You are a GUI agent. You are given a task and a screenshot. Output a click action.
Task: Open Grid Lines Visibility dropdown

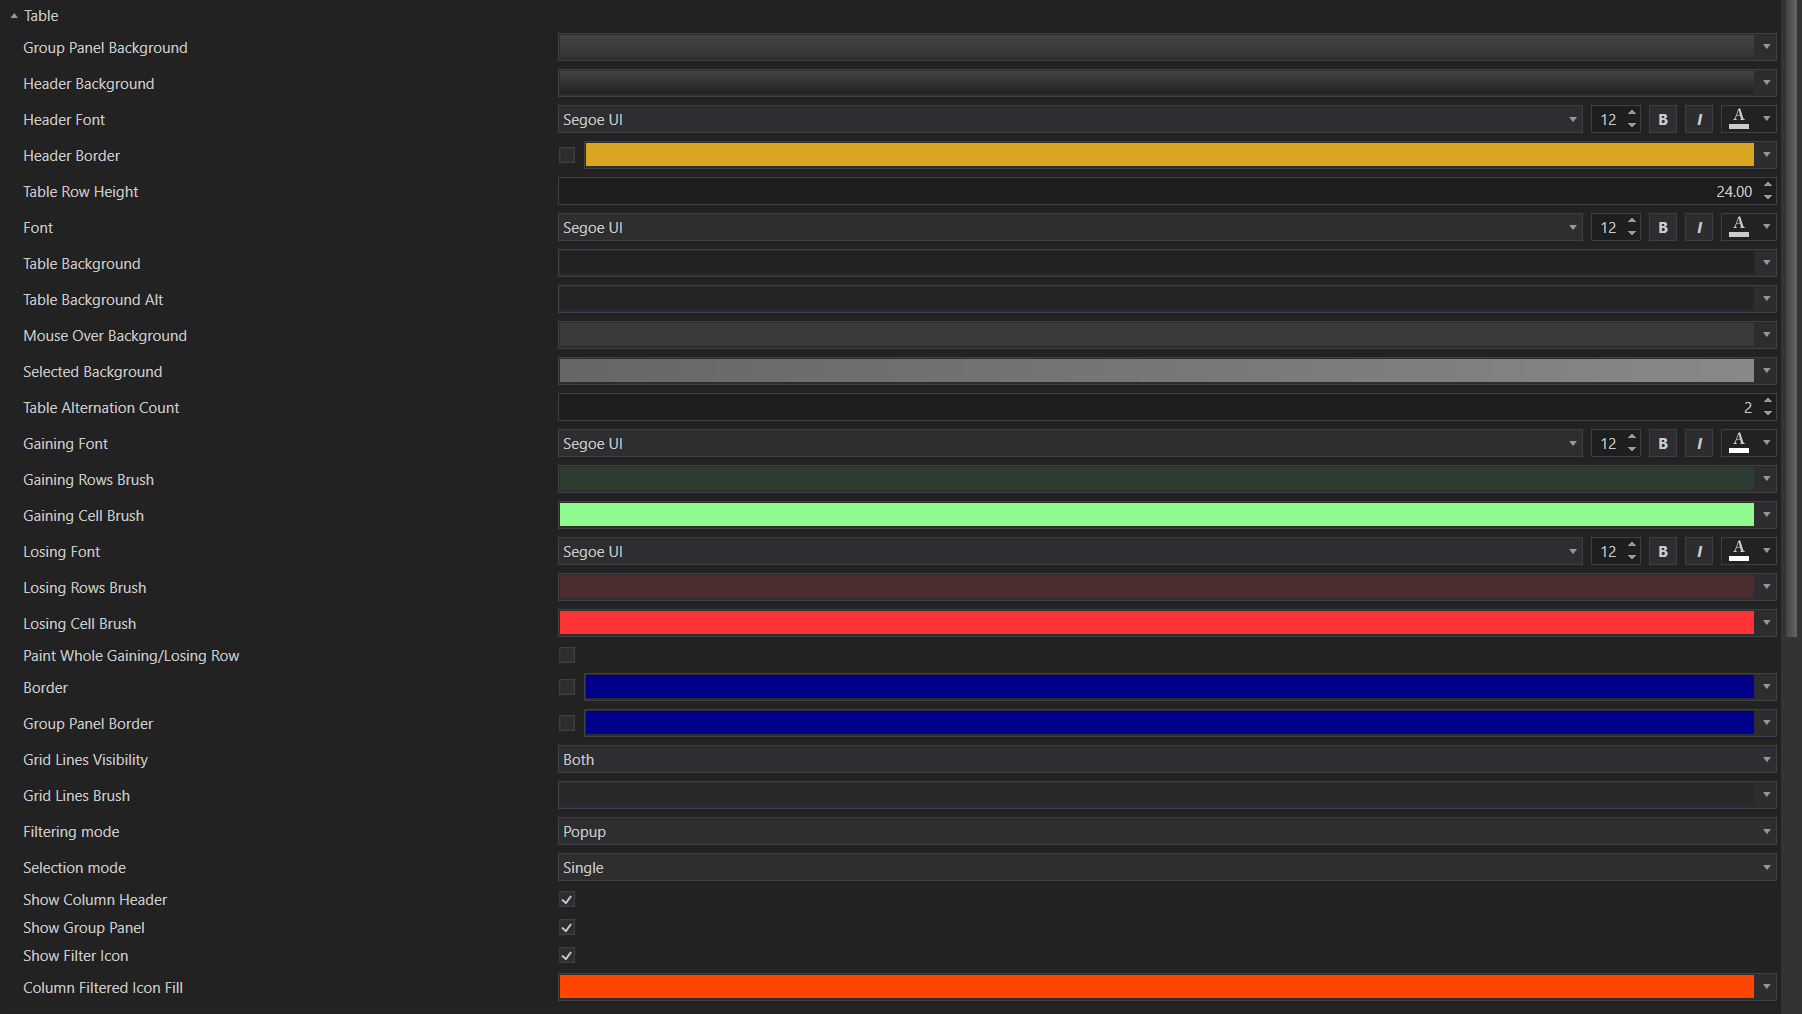pos(1166,760)
